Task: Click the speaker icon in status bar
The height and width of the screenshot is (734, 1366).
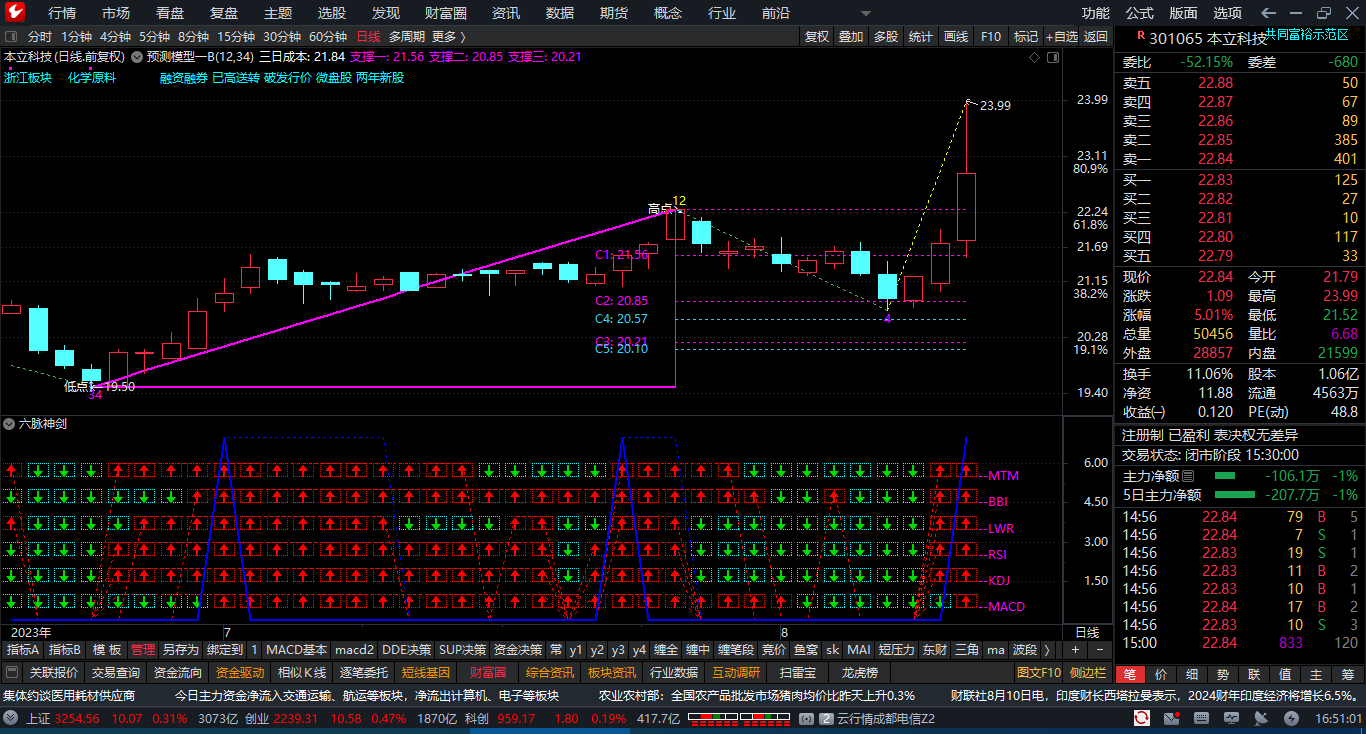Action: coord(805,718)
